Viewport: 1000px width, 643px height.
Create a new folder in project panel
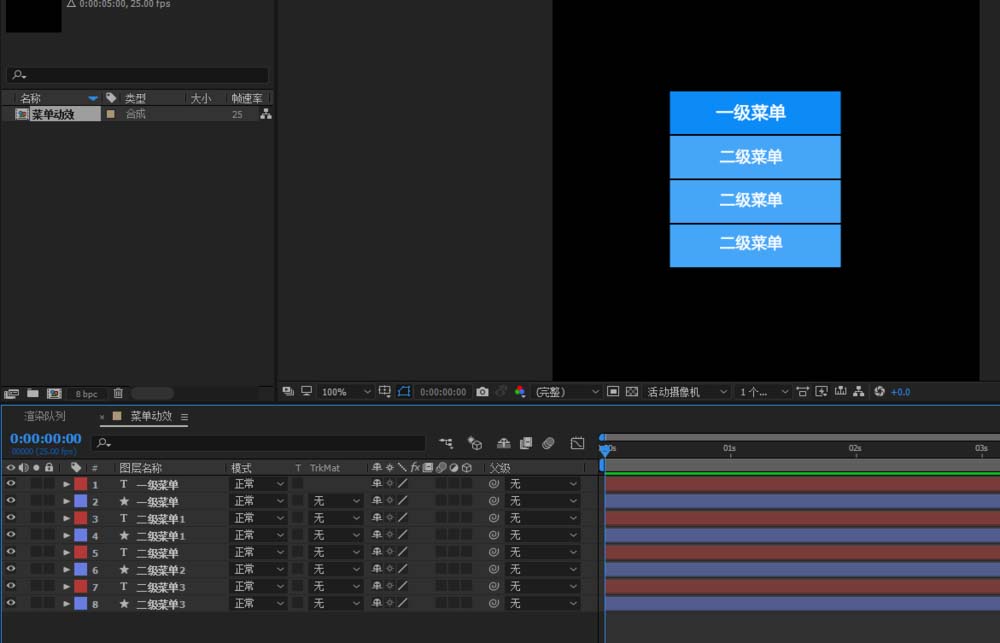point(33,394)
